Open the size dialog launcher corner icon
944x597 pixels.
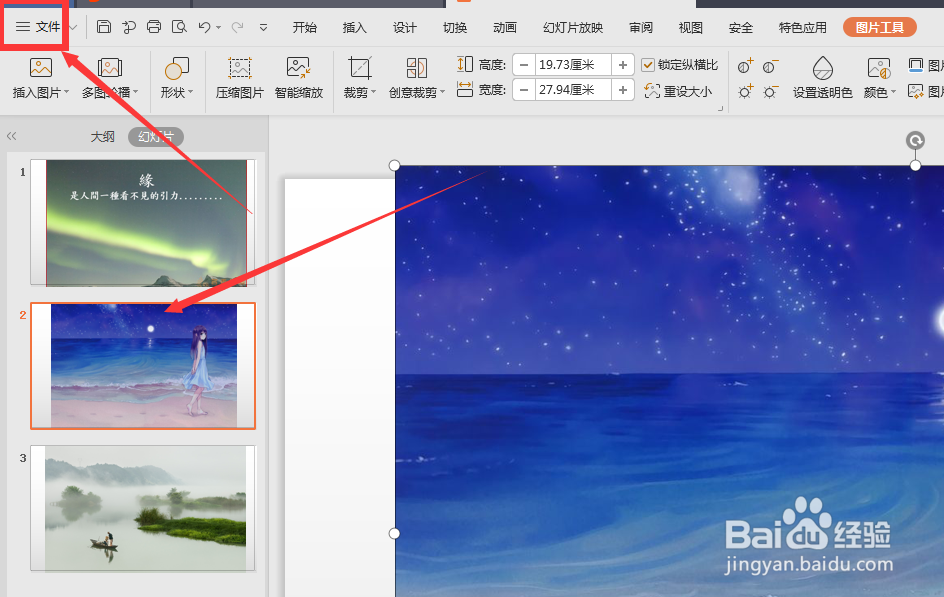[720, 108]
